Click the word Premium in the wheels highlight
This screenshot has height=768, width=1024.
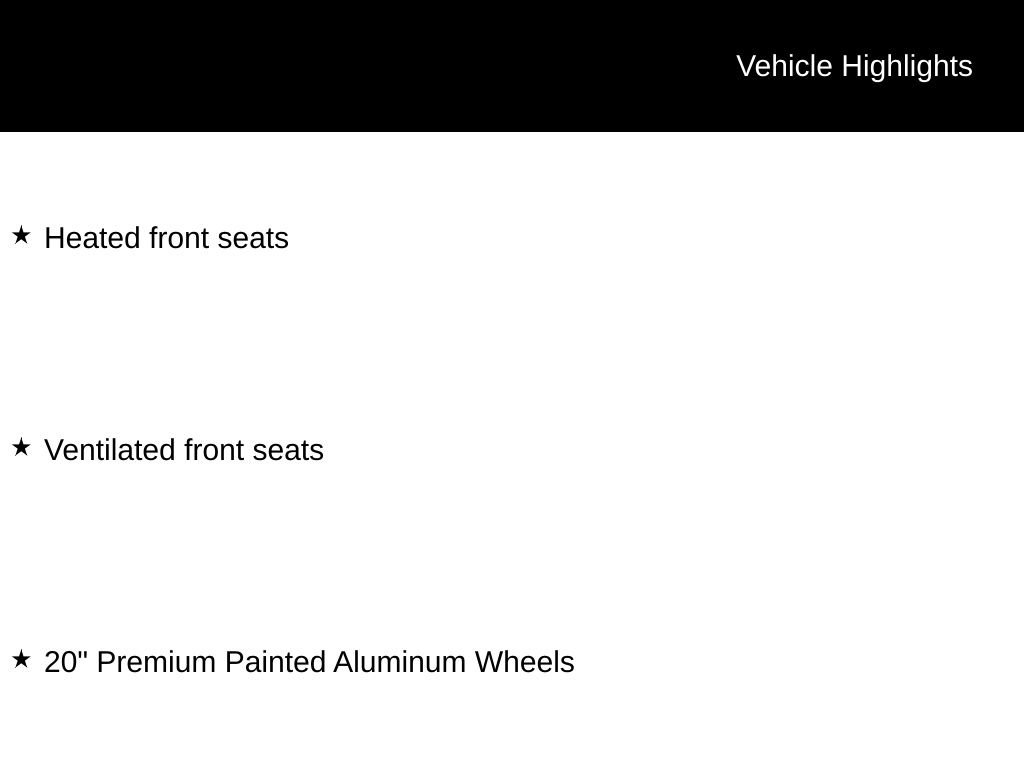[156, 662]
